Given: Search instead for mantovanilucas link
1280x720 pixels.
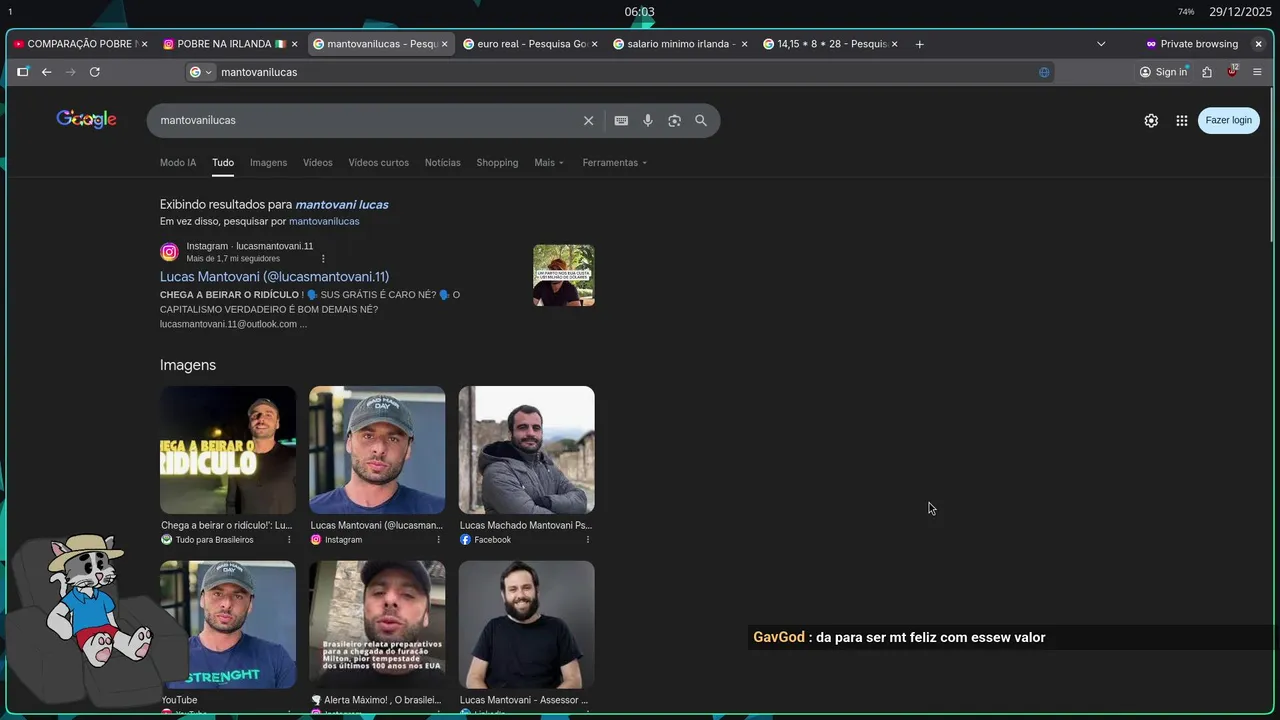Looking at the screenshot, I should (x=324, y=221).
